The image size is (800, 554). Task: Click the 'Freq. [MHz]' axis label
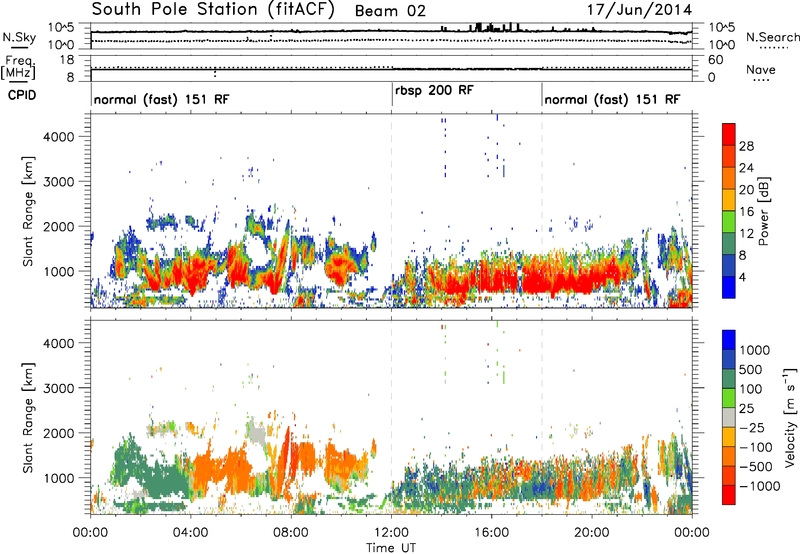pos(18,68)
